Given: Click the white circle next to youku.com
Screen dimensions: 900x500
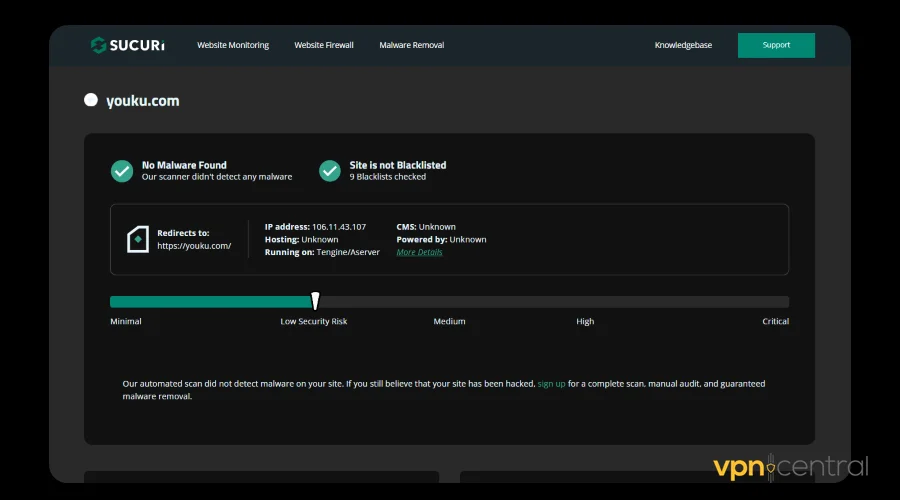Looking at the screenshot, I should [91, 100].
